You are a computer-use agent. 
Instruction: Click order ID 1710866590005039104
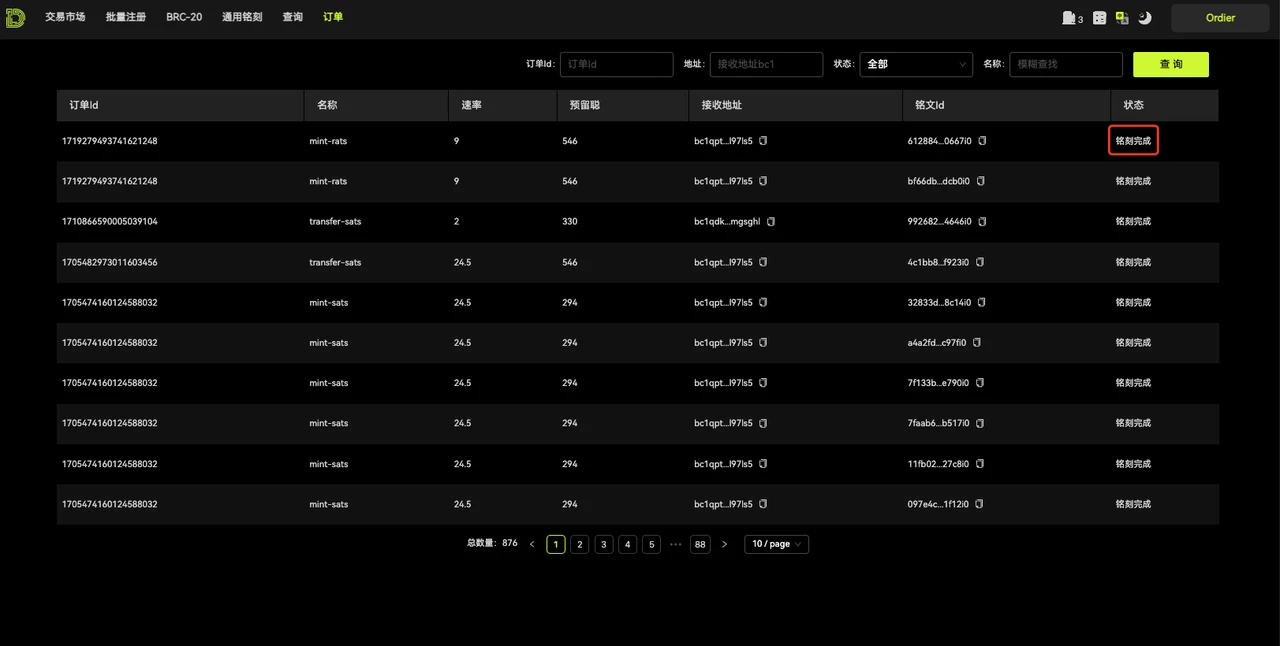click(110, 221)
